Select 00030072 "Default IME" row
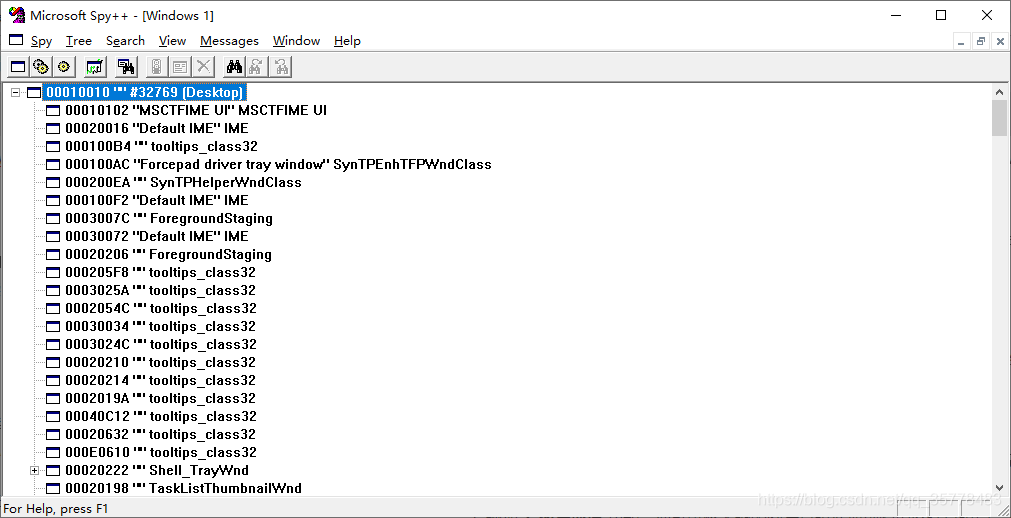Viewport: 1011px width, 518px height. pyautogui.click(x=156, y=237)
